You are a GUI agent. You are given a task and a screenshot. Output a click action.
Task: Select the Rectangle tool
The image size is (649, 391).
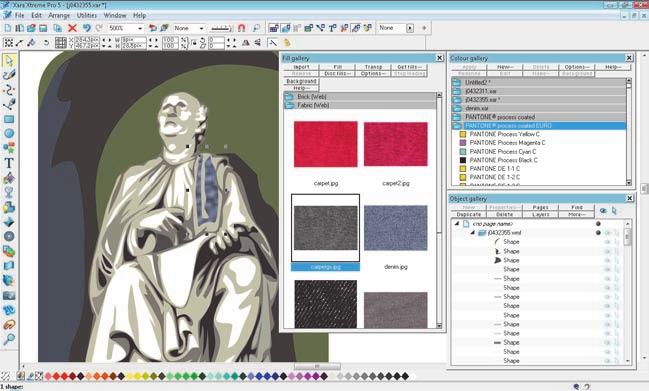9,119
